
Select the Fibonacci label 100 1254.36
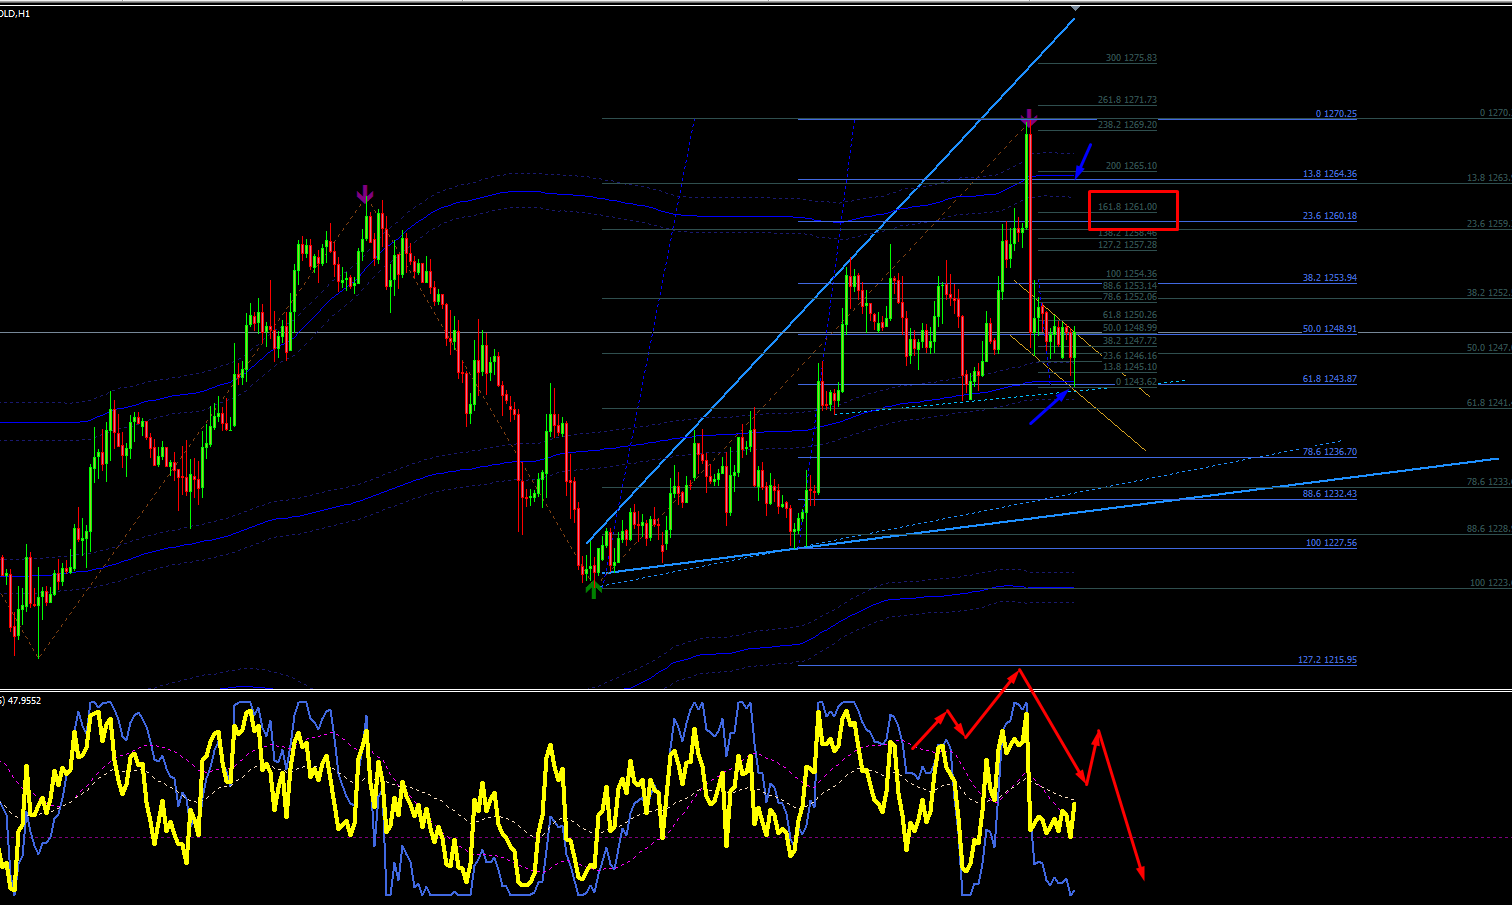pos(1131,274)
